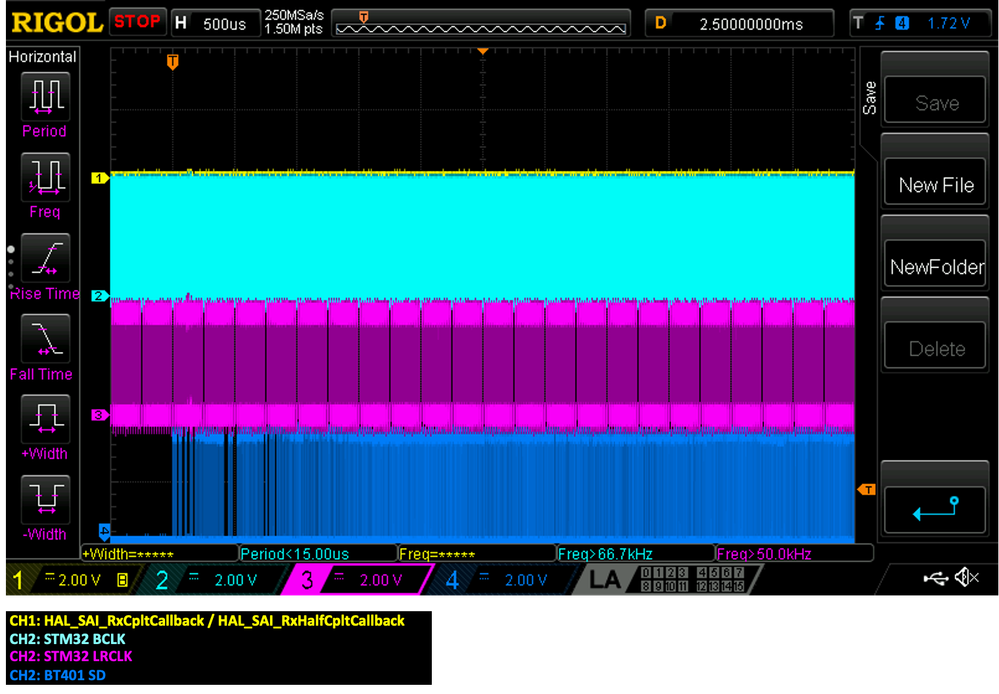Click the muted speaker icon
This screenshot has height=694, width=999.
click(x=966, y=576)
